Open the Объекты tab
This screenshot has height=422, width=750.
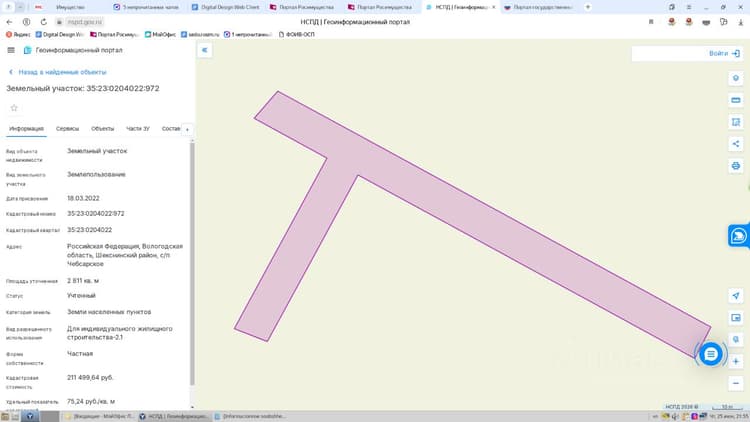coord(102,128)
